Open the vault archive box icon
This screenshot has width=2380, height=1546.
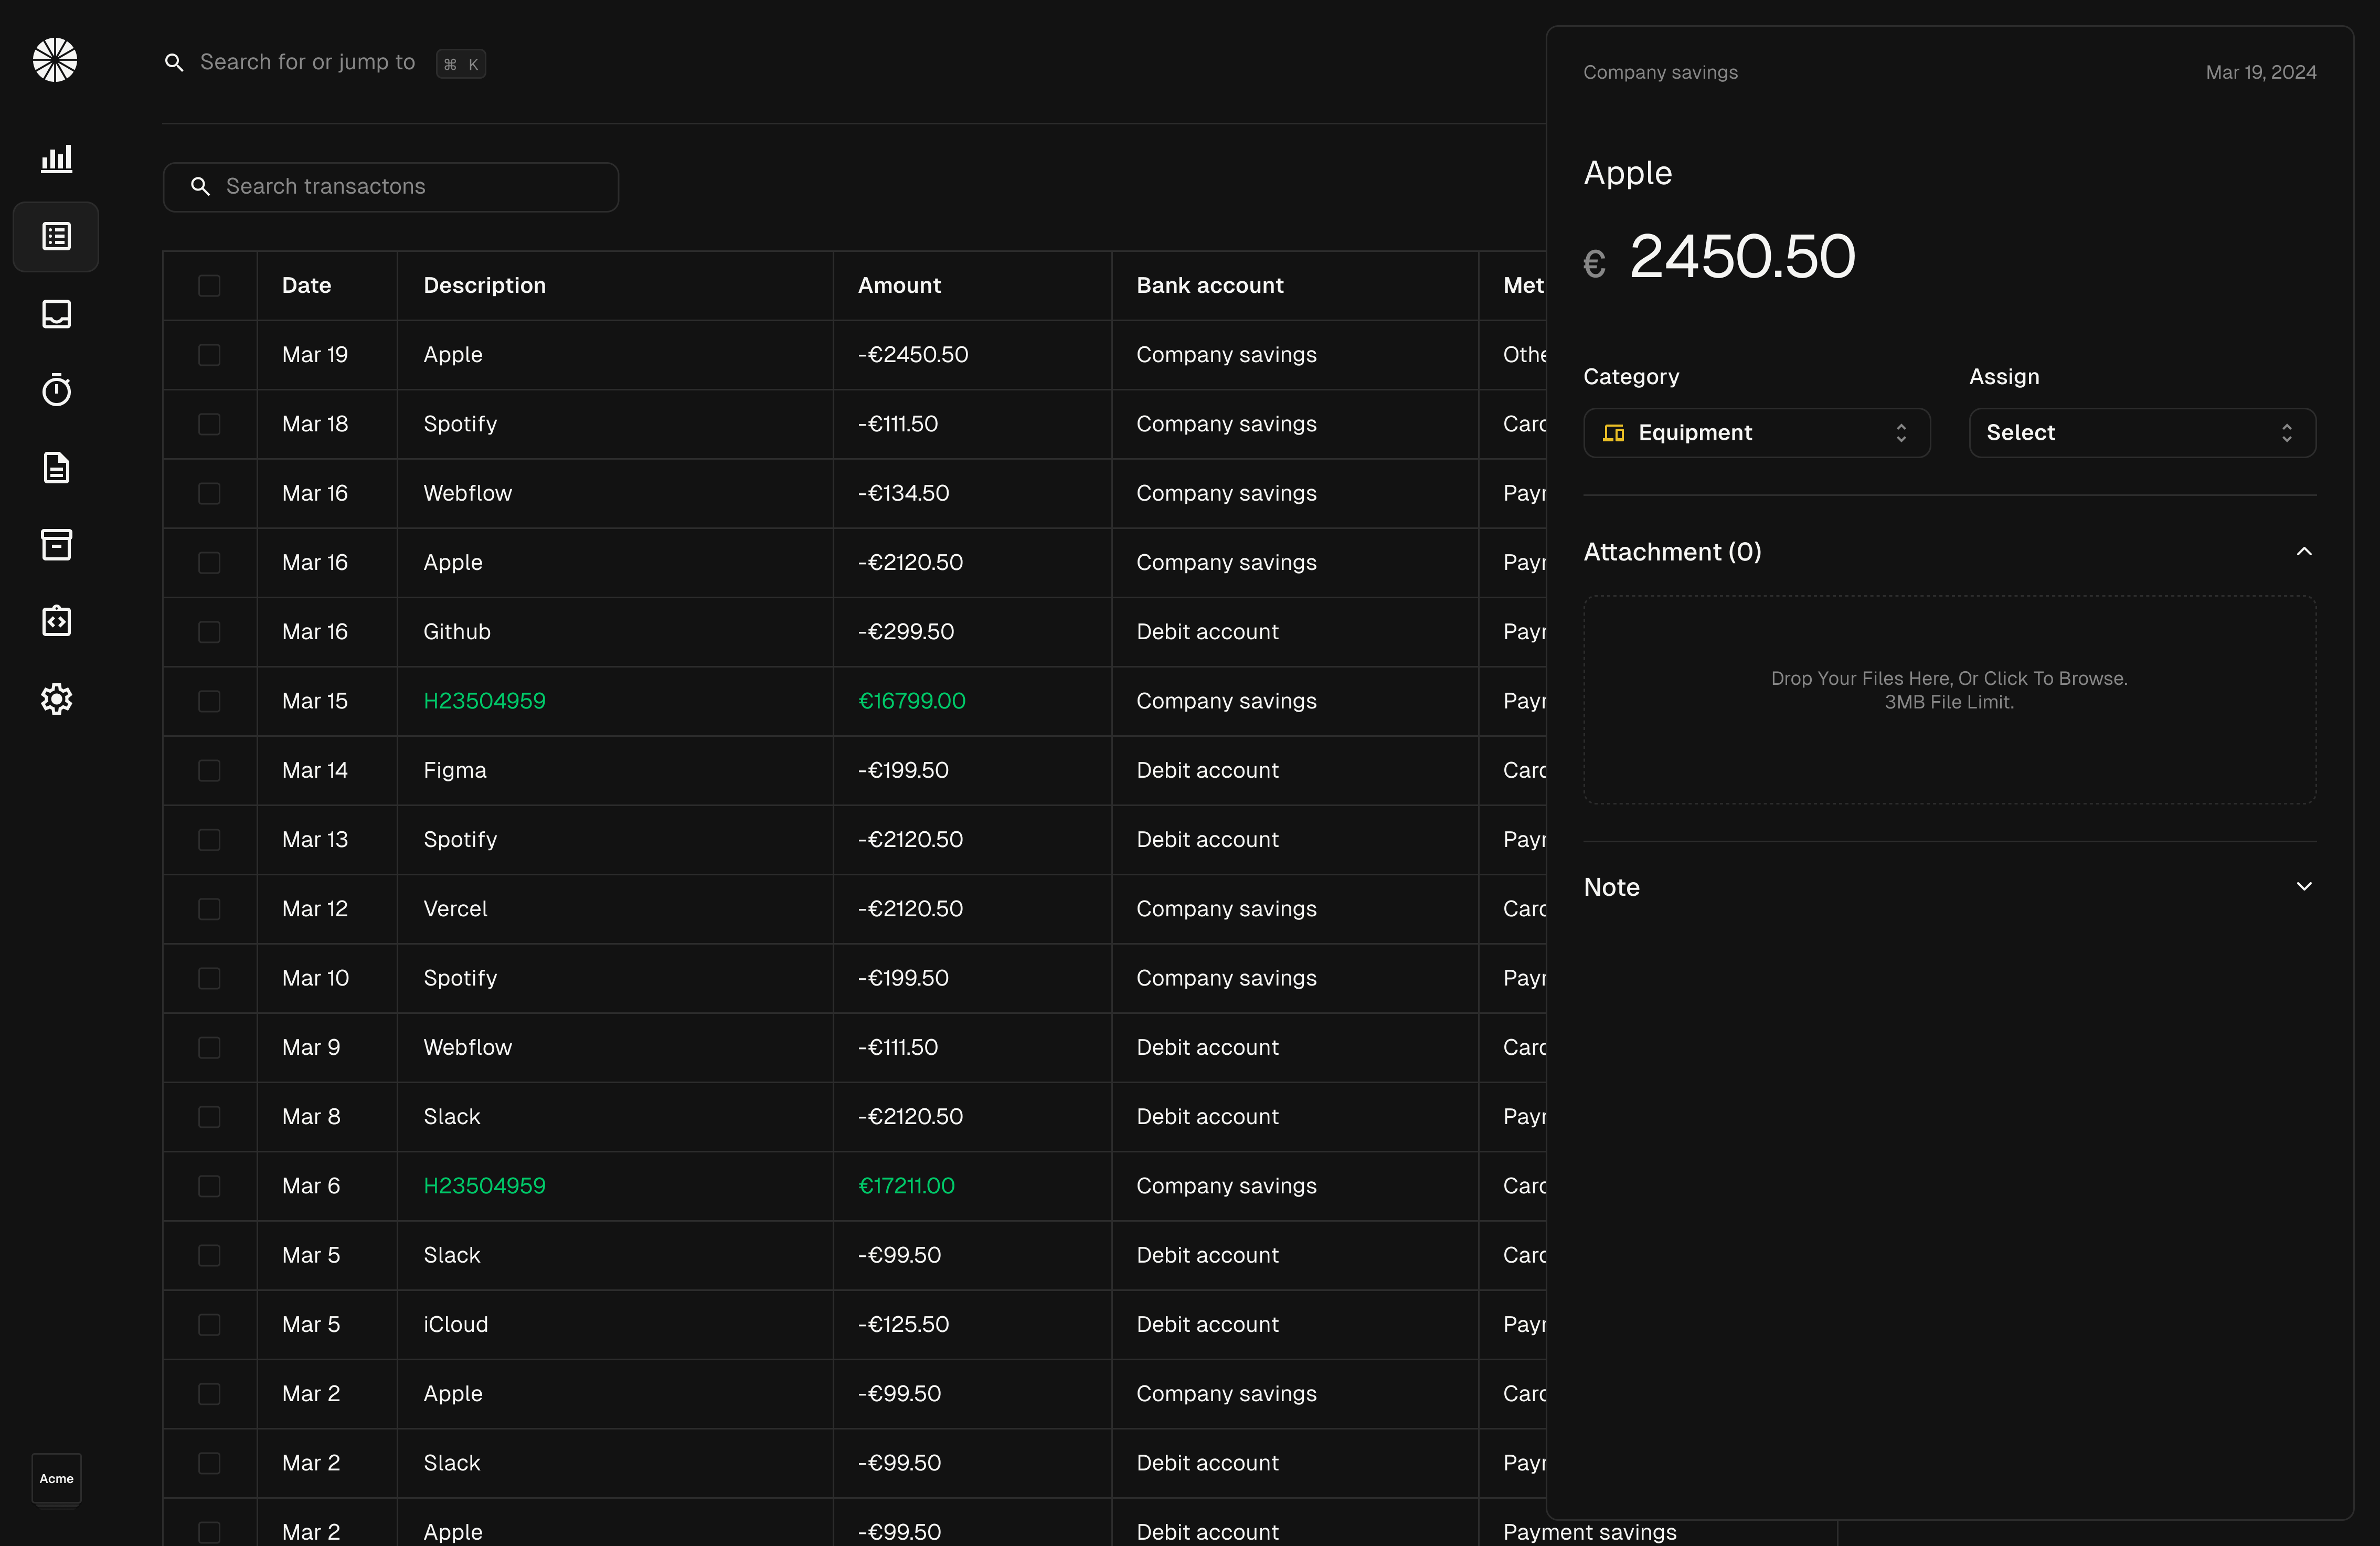(56, 544)
